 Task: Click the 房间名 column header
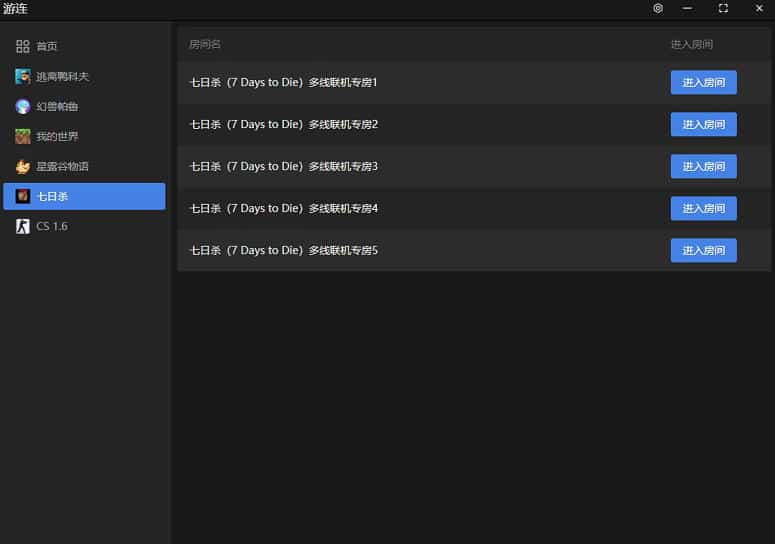pyautogui.click(x=205, y=44)
